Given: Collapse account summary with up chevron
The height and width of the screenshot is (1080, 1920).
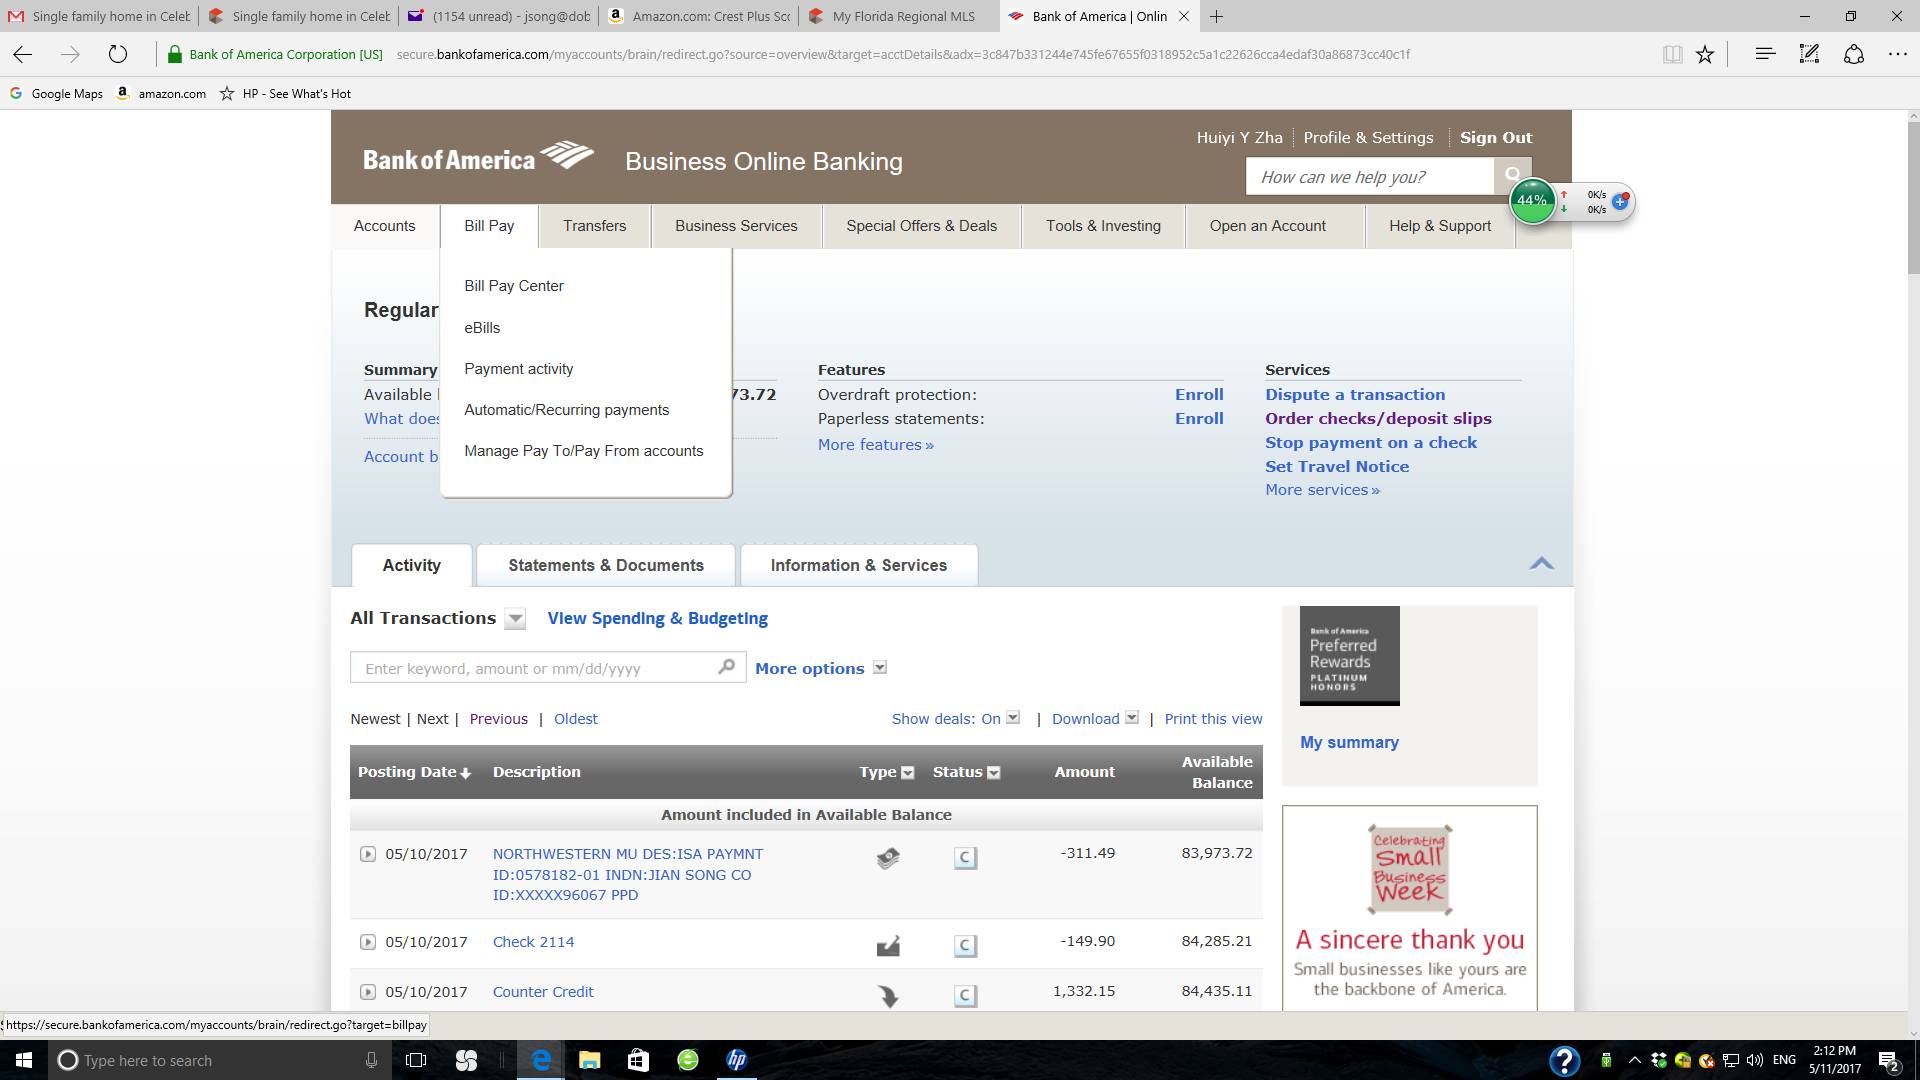Looking at the screenshot, I should [1541, 563].
